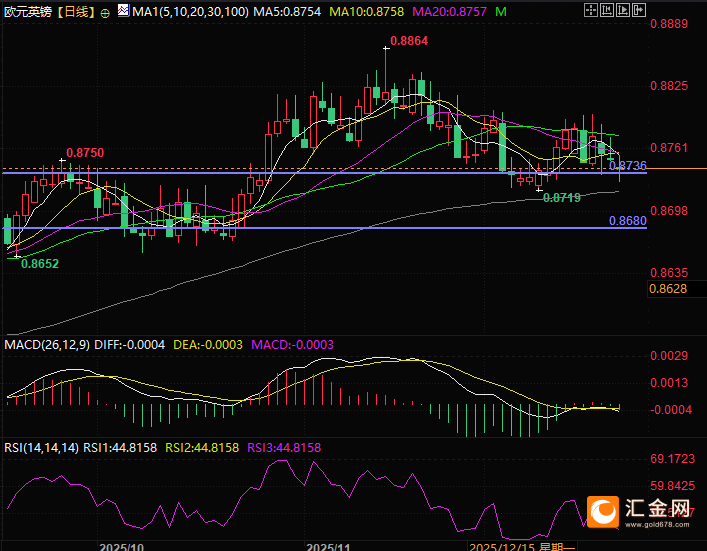The height and width of the screenshot is (551, 707).
Task: Click the orange 汇金网 logo icon
Action: pyautogui.click(x=603, y=511)
